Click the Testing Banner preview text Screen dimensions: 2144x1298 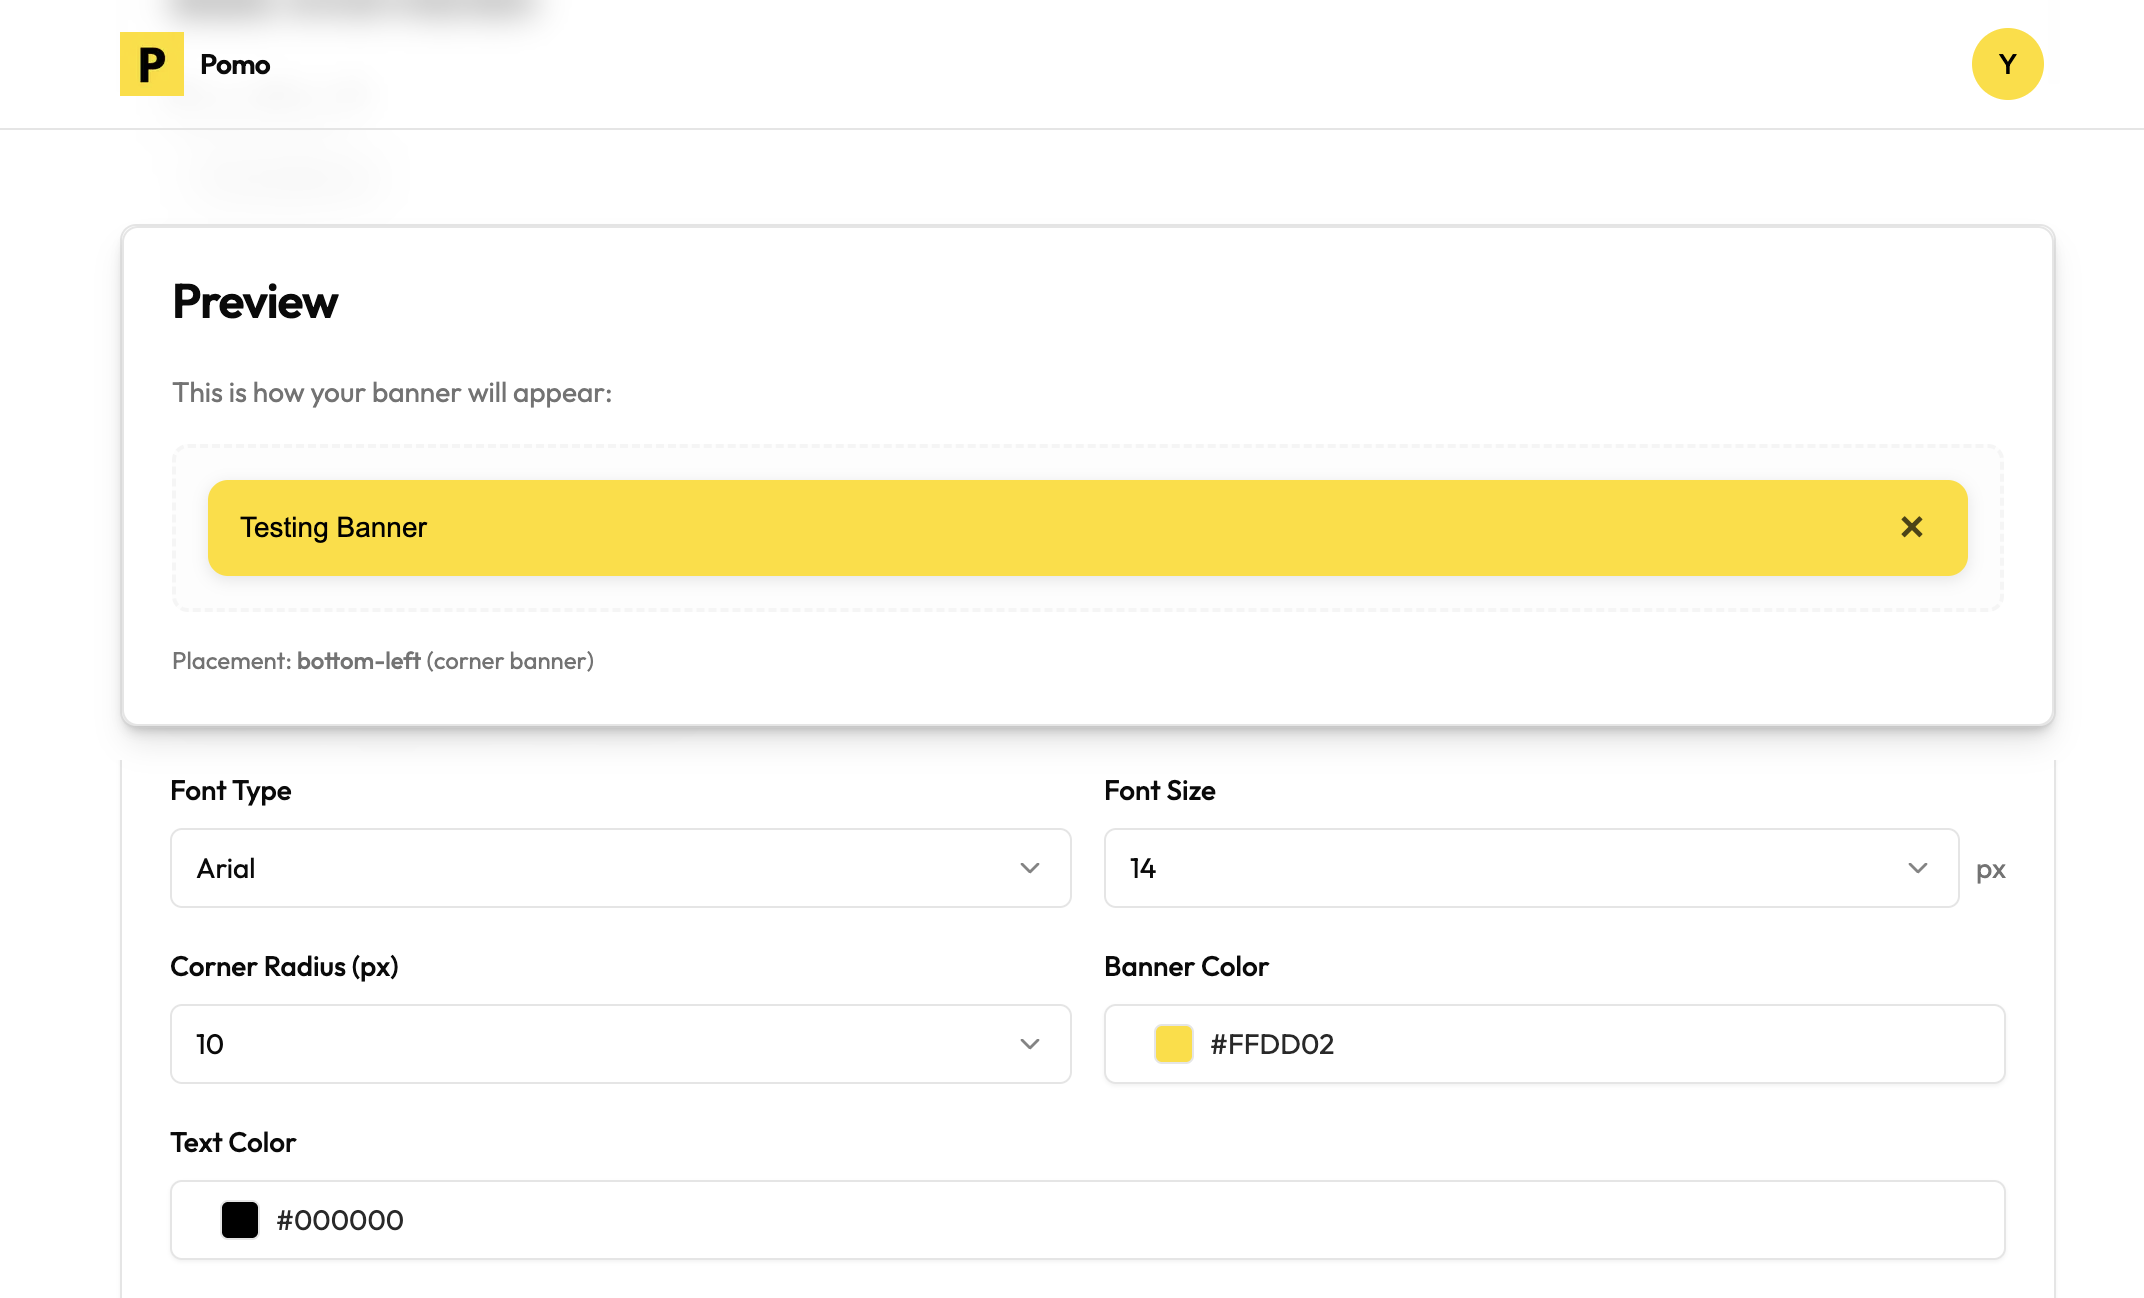[x=333, y=527]
